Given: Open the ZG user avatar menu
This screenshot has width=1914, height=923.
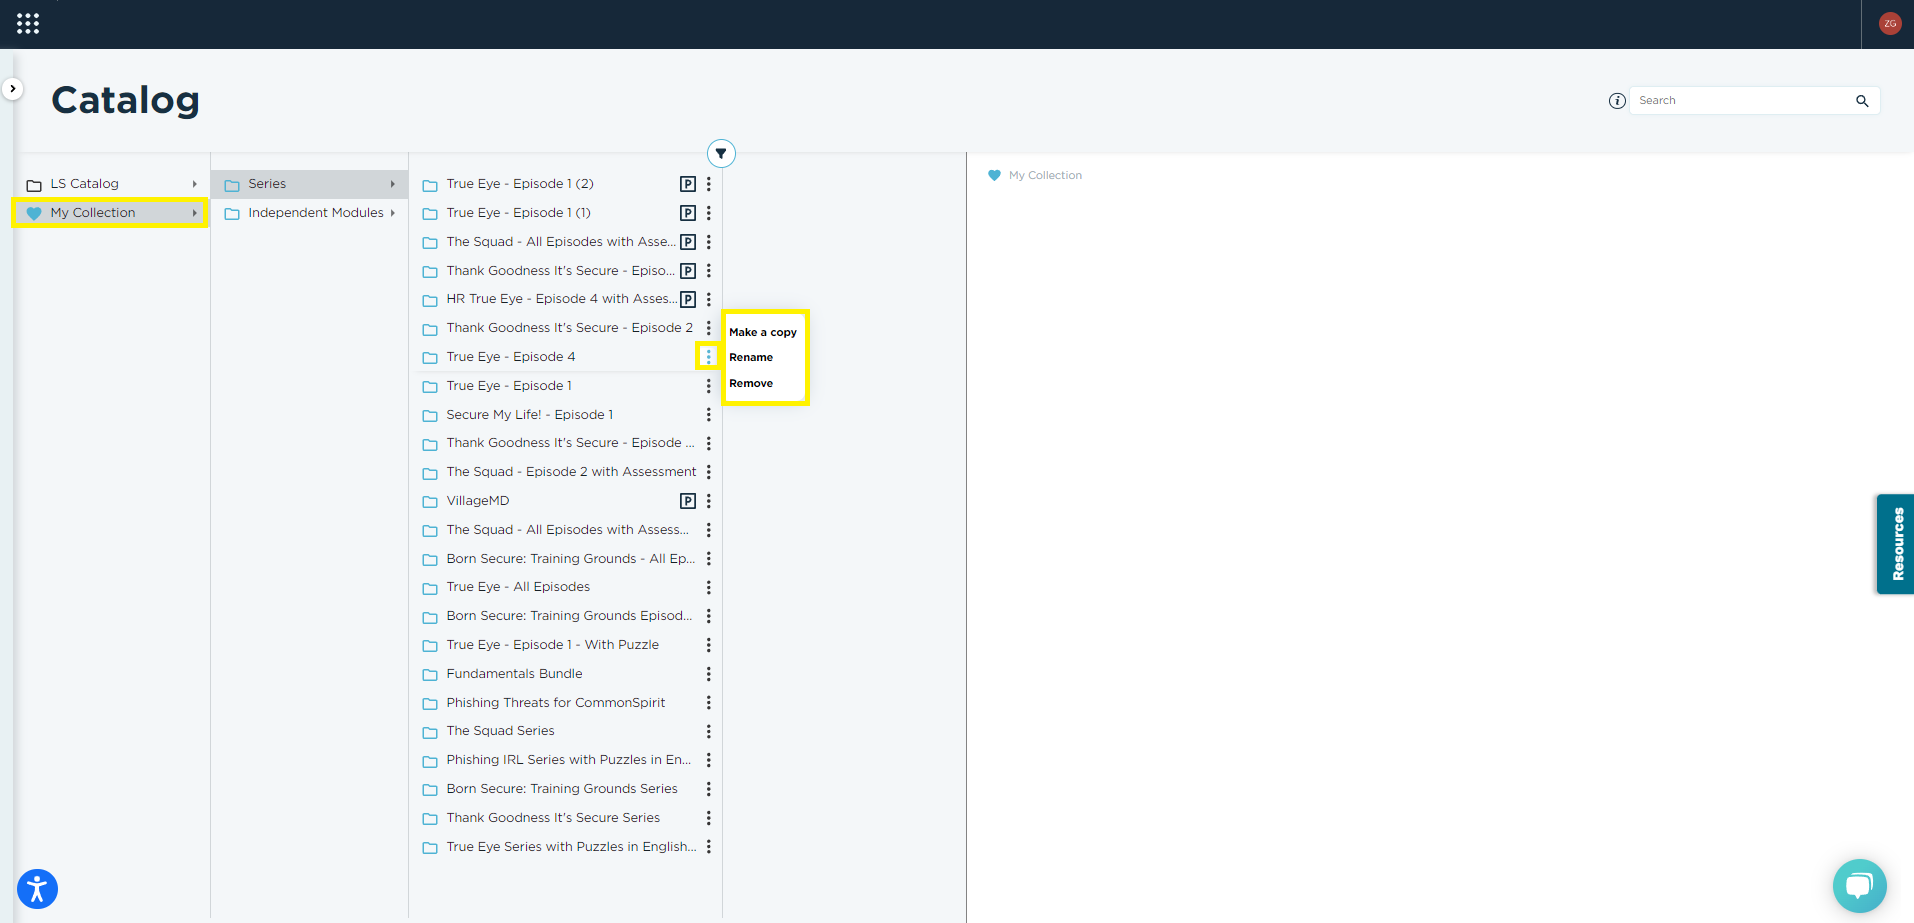Looking at the screenshot, I should coord(1890,24).
